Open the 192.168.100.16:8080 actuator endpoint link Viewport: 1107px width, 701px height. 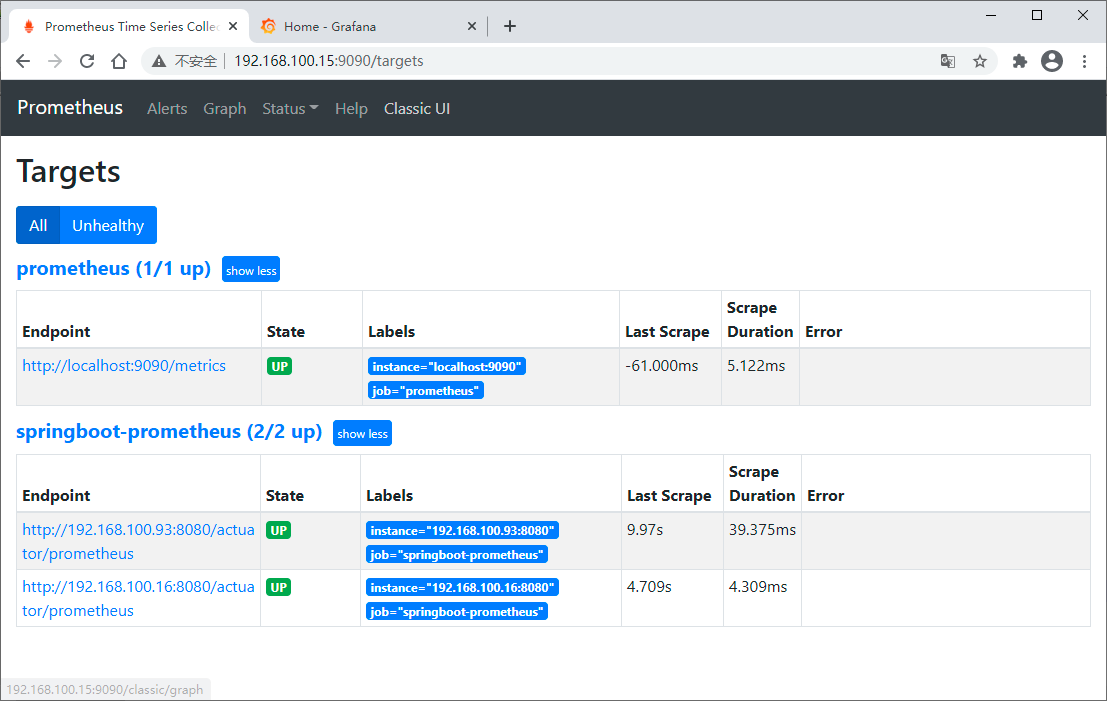(138, 599)
